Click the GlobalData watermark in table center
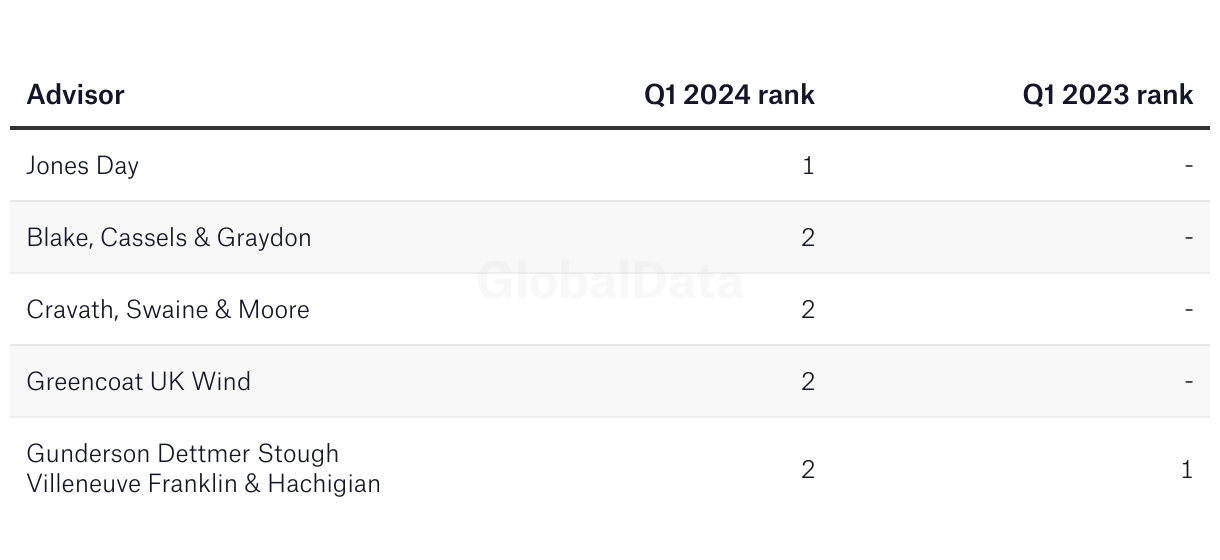This screenshot has width=1220, height=560. pos(610,281)
